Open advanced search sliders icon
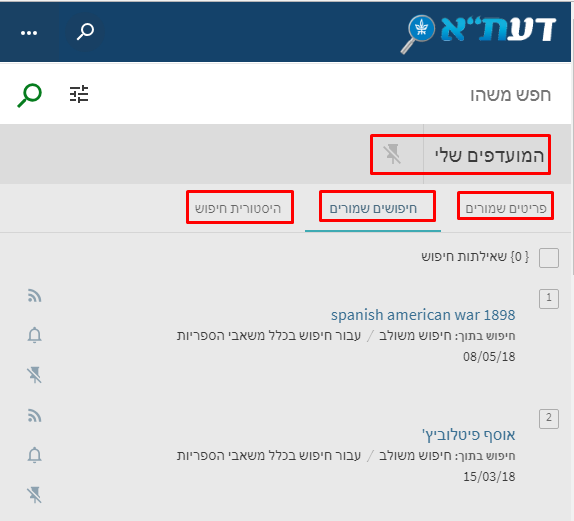 pos(79,94)
